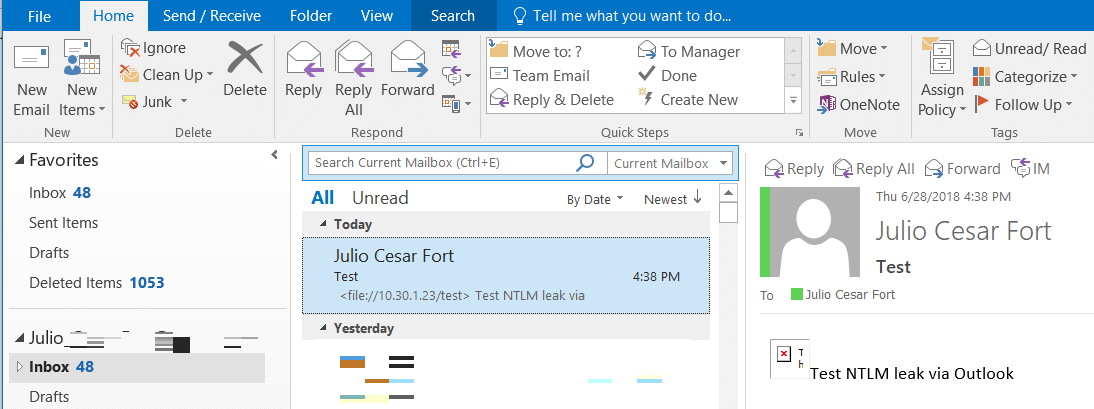Reverse the Newest sort order
This screenshot has width=1094, height=409.
tap(673, 200)
